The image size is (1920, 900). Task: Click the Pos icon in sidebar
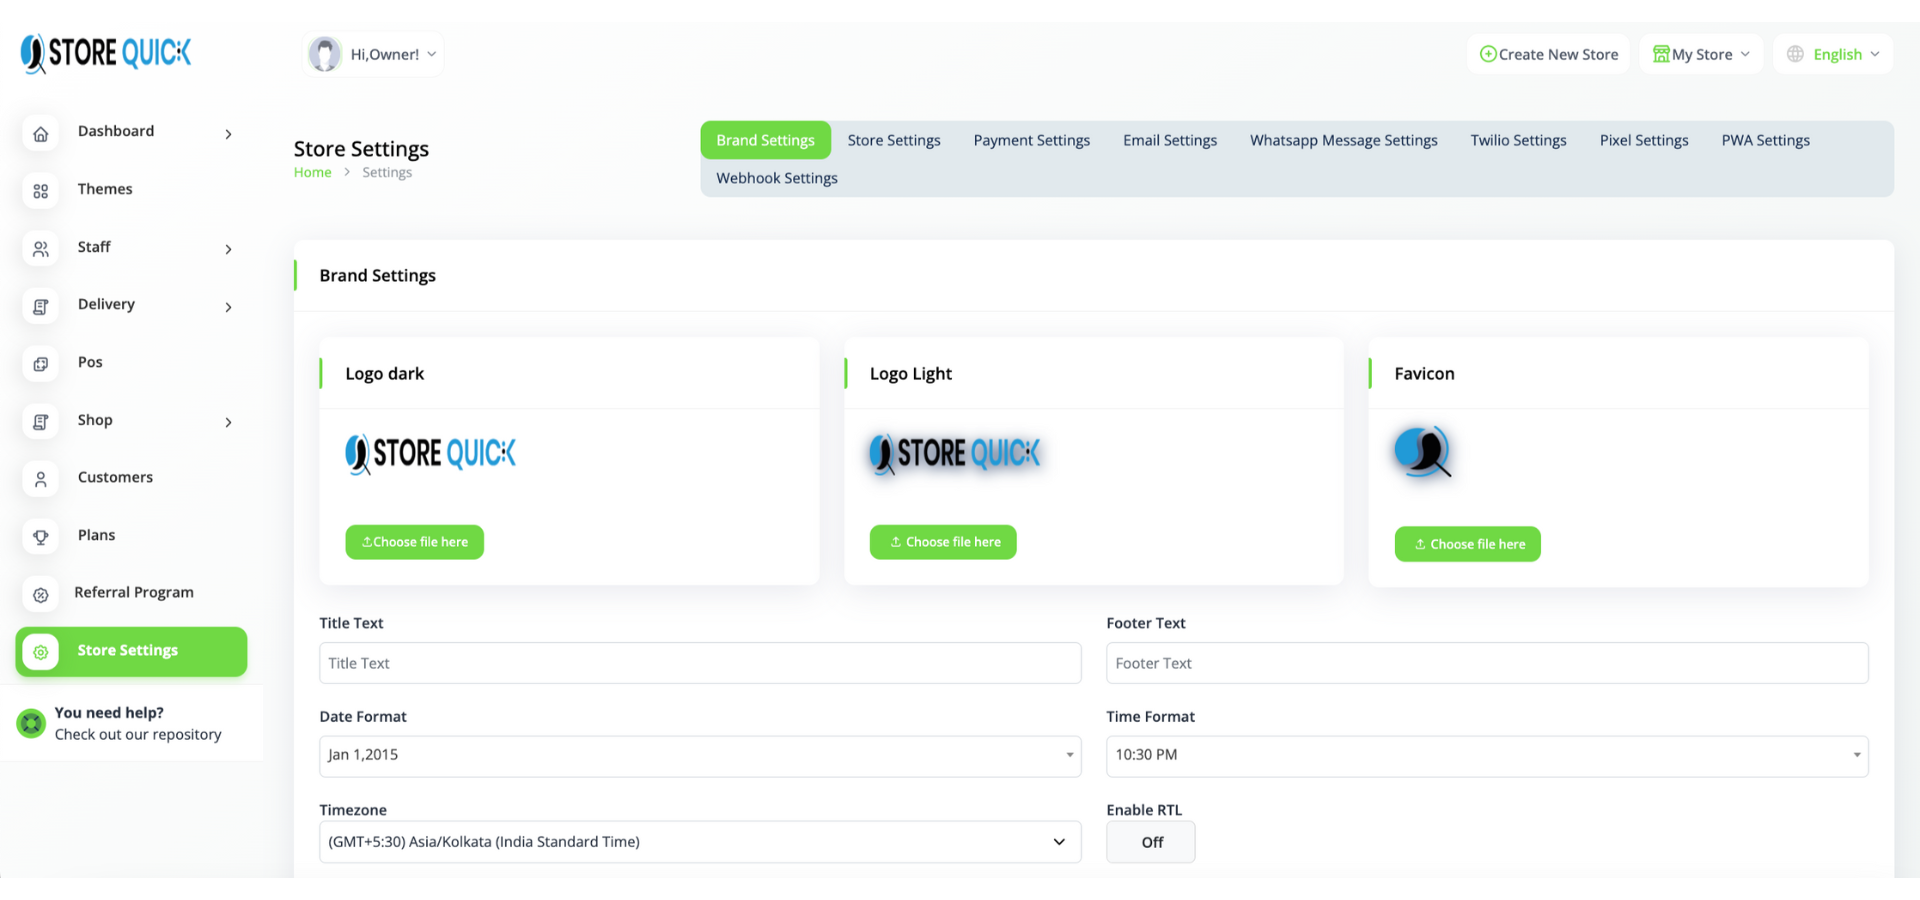click(41, 364)
